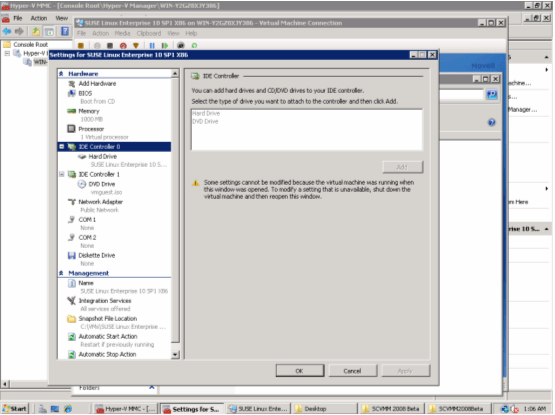The image size is (555, 415).
Task: Select the Processor icon
Action: click(x=71, y=129)
